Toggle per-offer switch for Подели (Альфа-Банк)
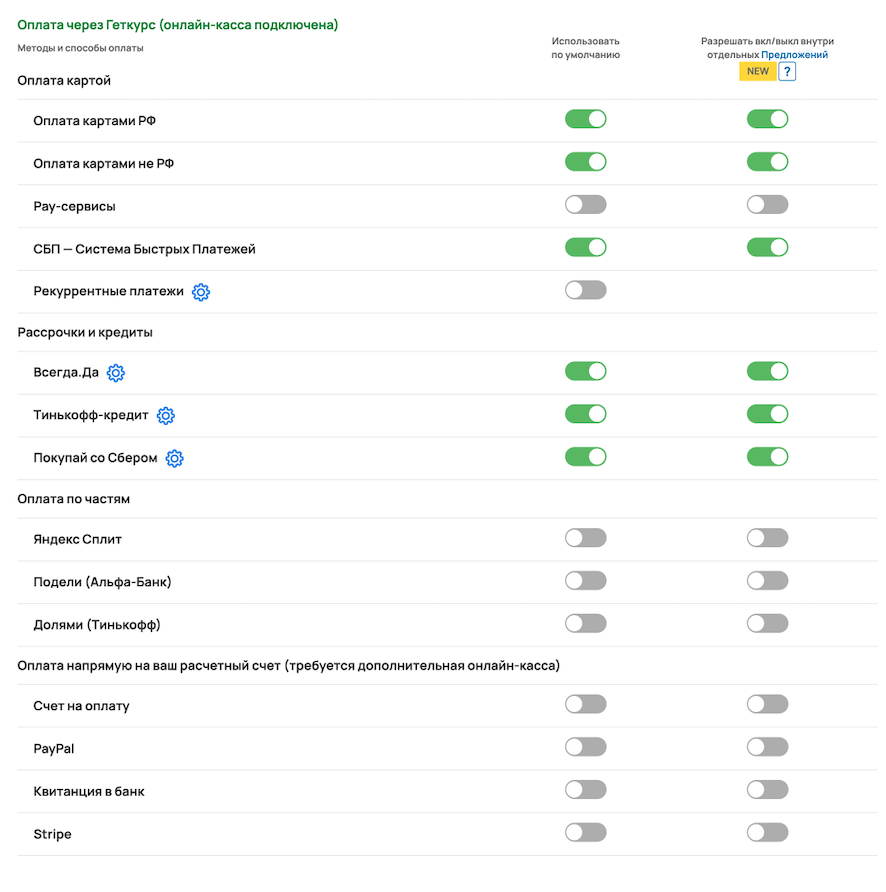 click(767, 581)
